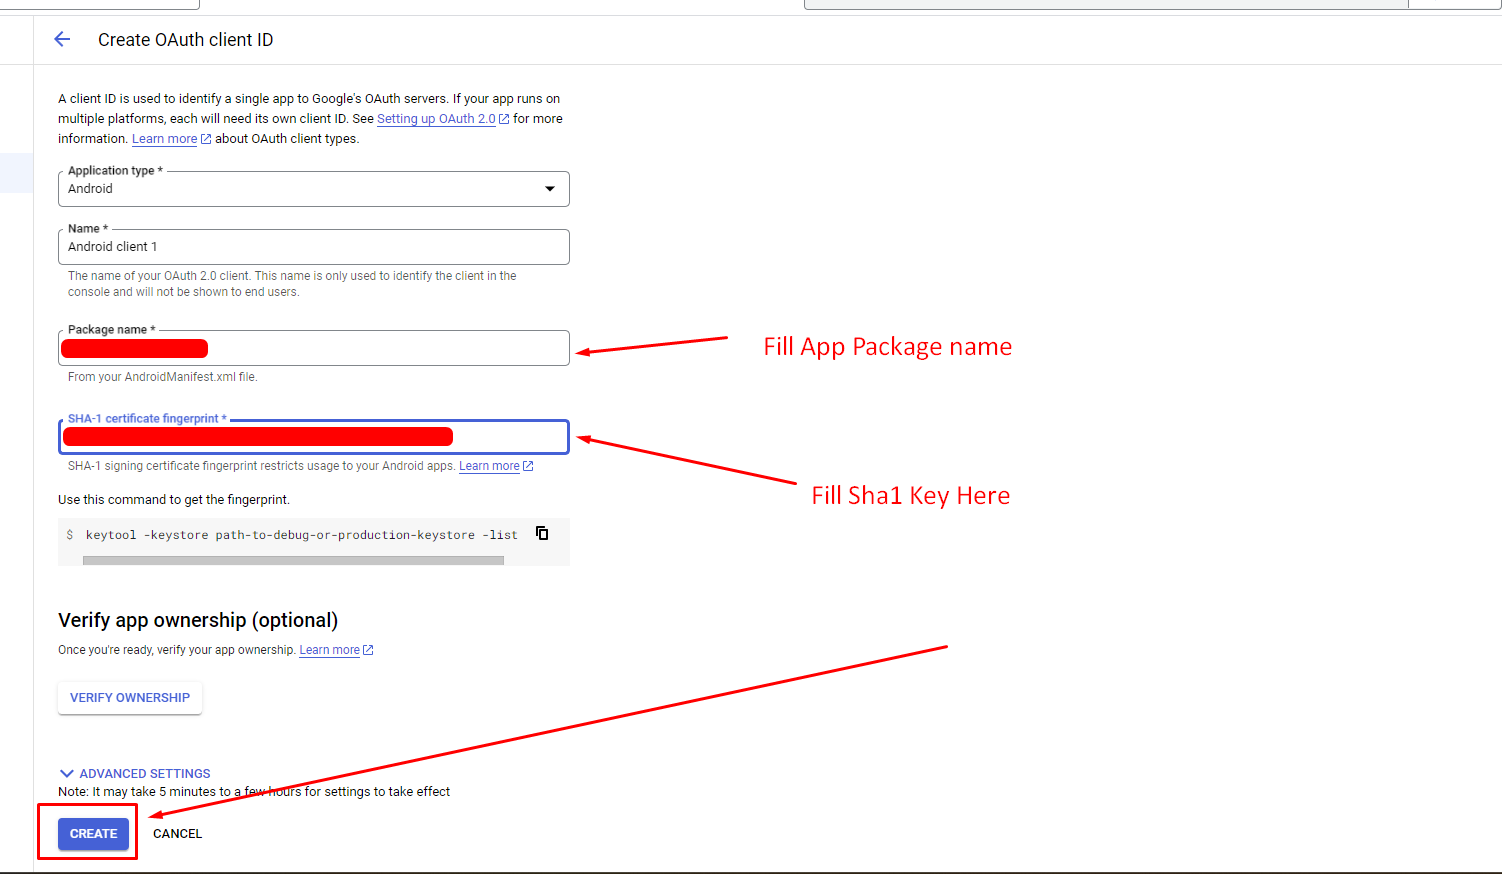Click external-link icon after Setting up OAuth 2.0

click(504, 119)
